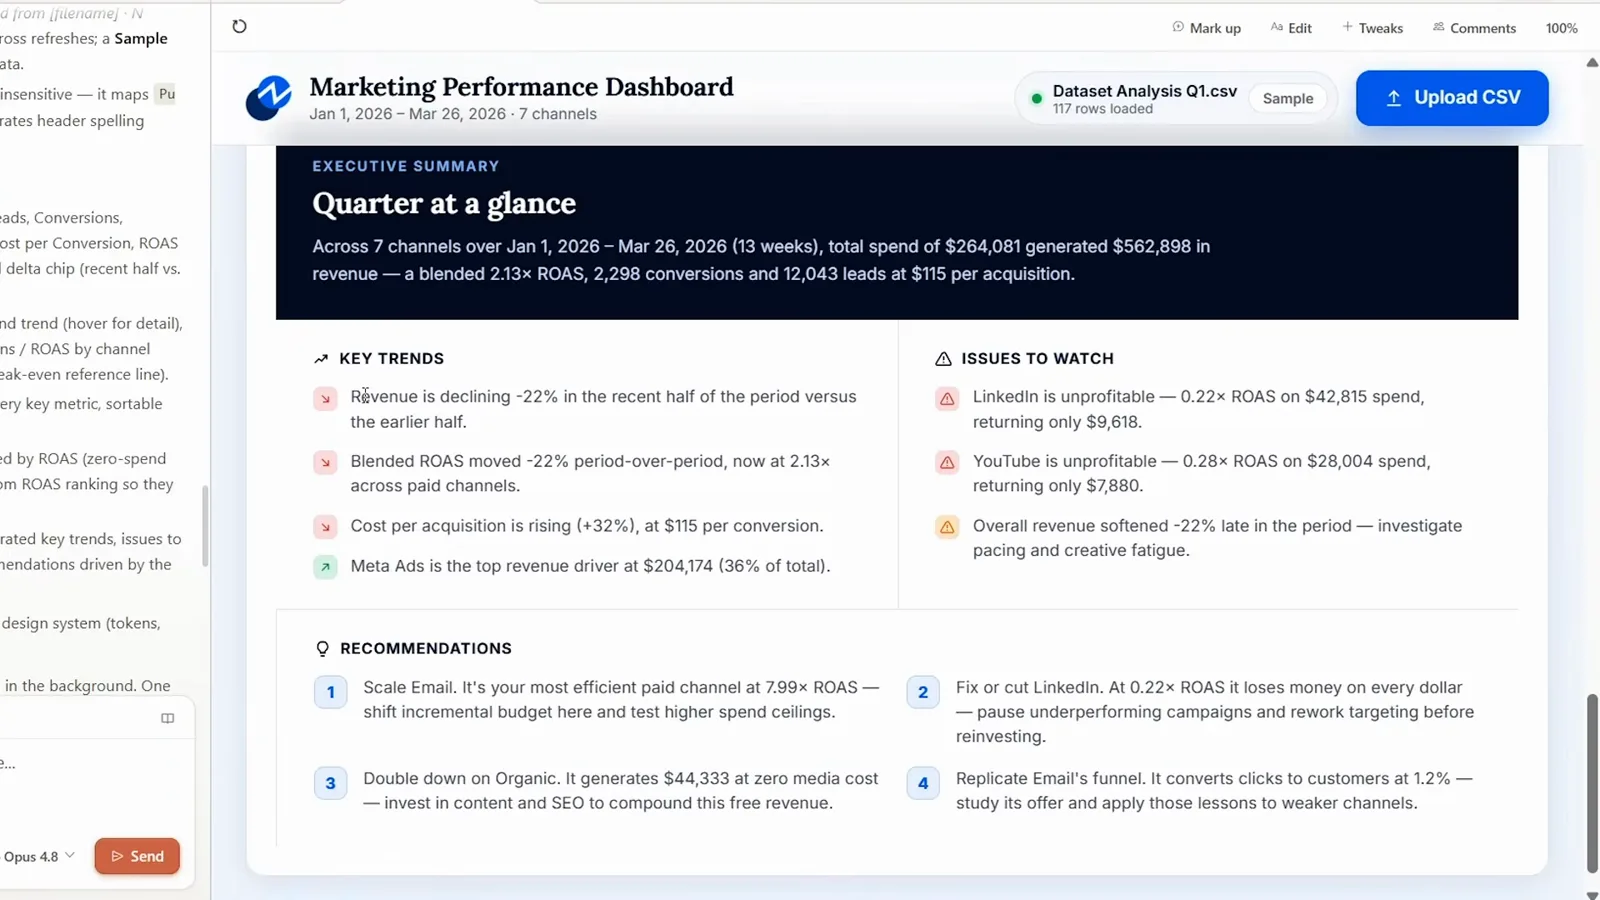Image resolution: width=1600 pixels, height=900 pixels.
Task: Click the chat panel scrollbar
Action: point(205,526)
